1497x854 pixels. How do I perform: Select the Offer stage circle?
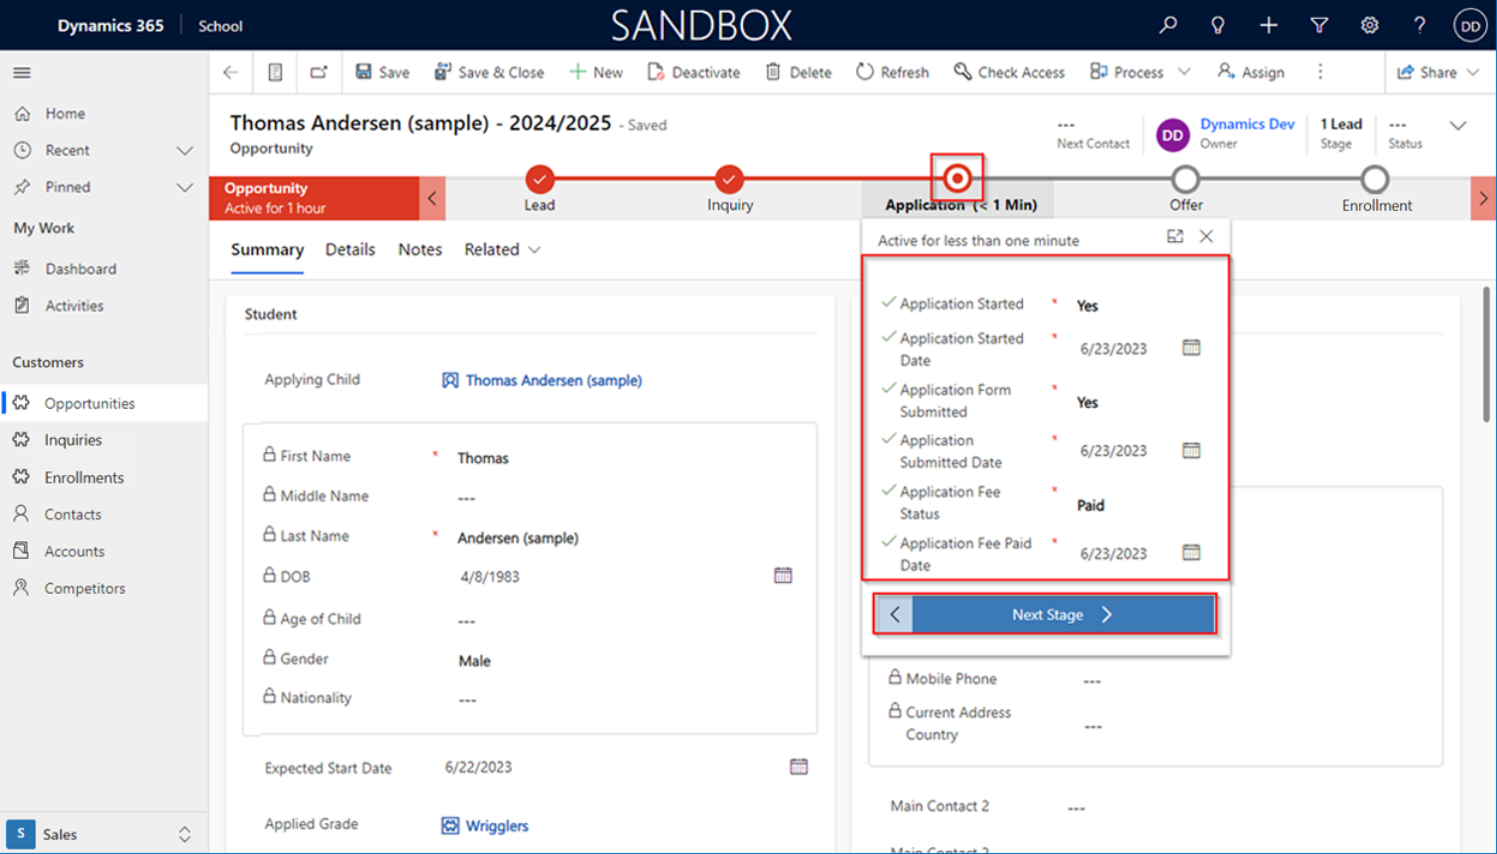tap(1185, 180)
